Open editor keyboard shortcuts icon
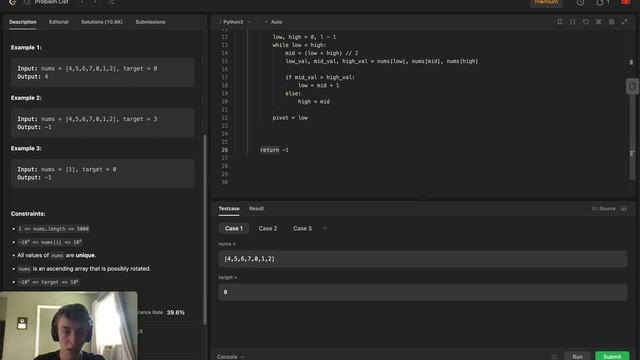 click(x=598, y=22)
